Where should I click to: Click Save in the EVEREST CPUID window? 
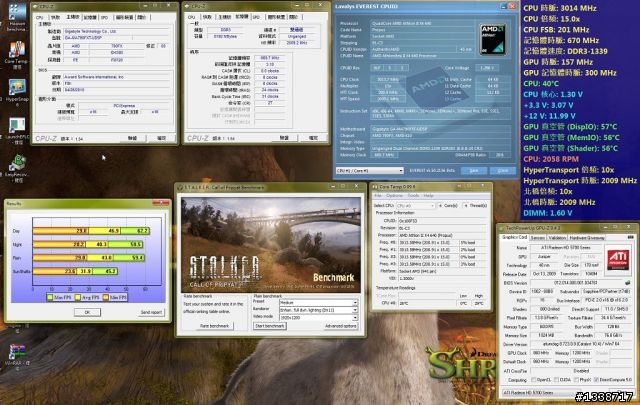pos(474,171)
